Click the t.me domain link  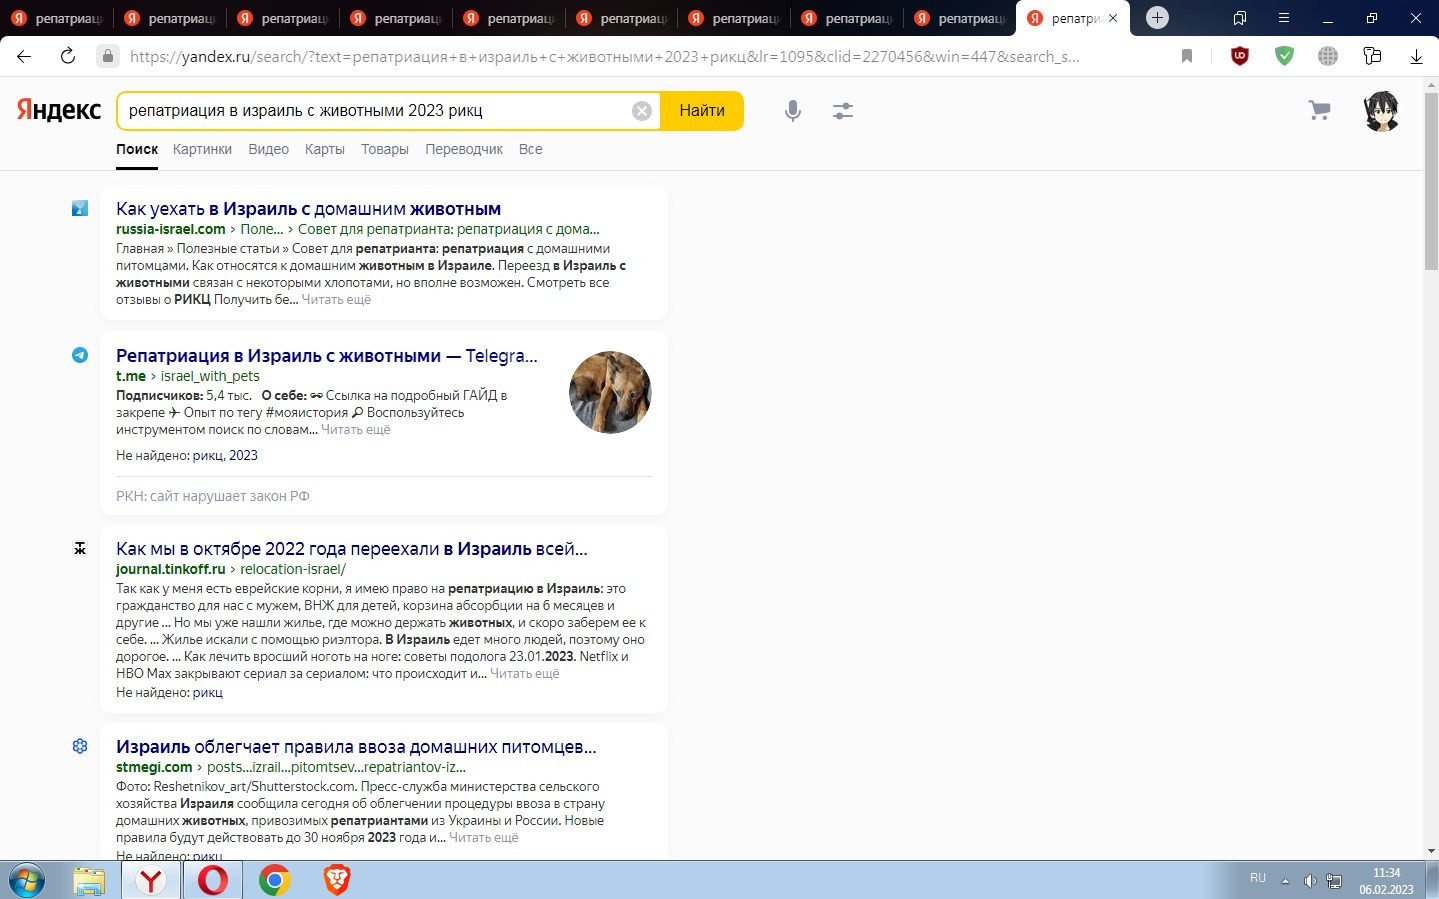pos(131,376)
